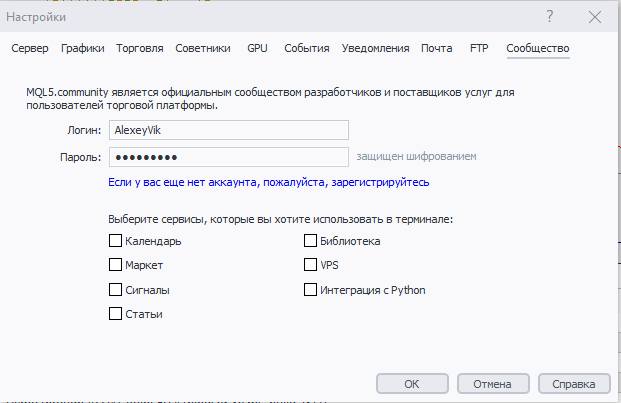Viewport: 621px width, 403px height.
Task: Enable Интеграция с Python checkbox
Action: click(310, 290)
